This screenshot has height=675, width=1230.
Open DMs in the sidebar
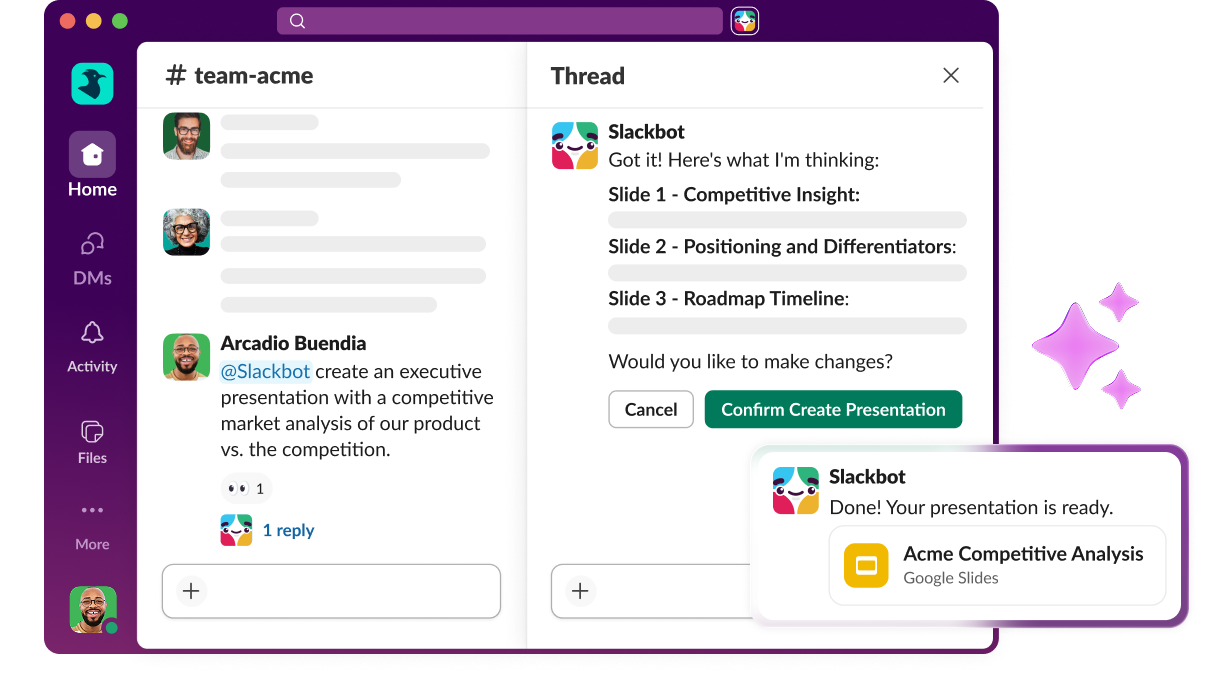pos(92,258)
